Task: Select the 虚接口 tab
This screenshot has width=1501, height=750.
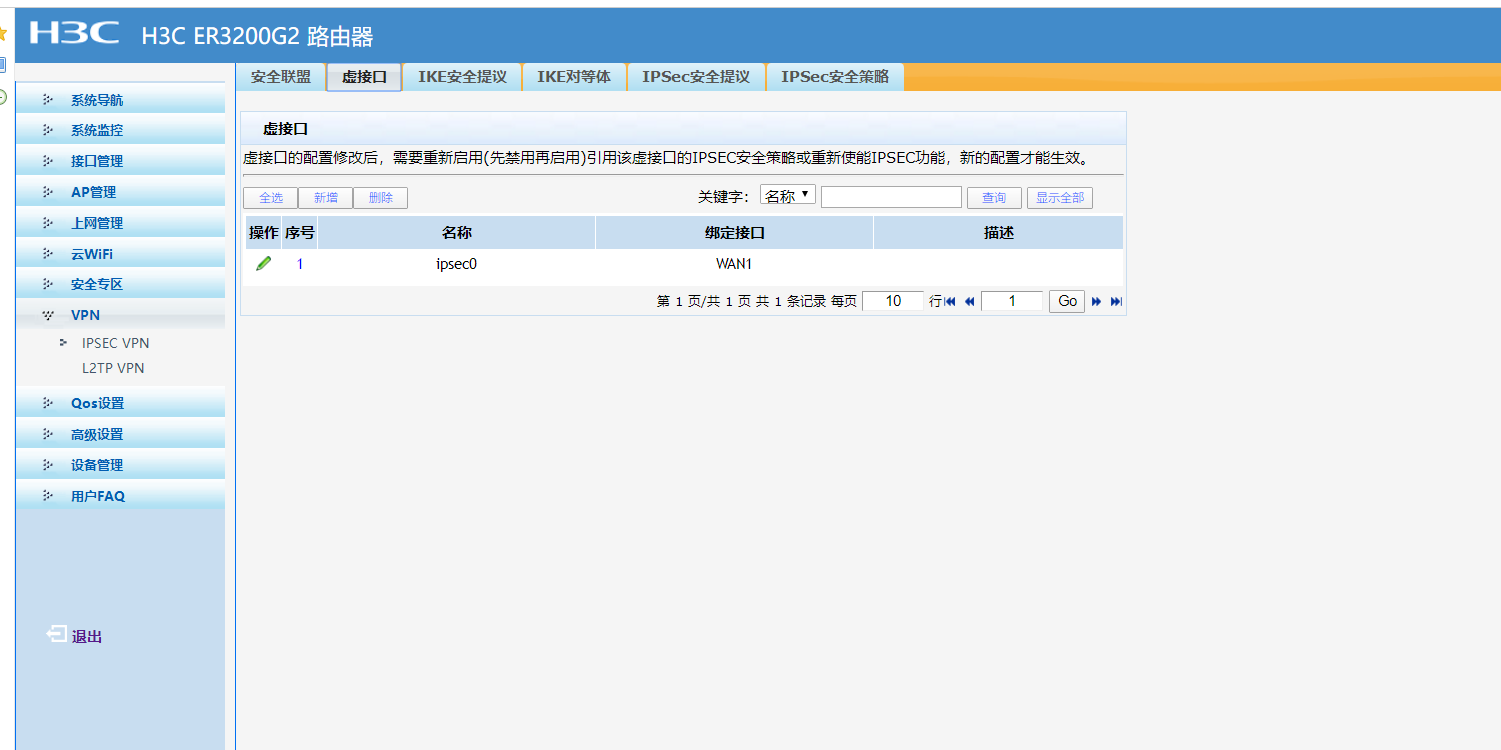Action: (364, 77)
